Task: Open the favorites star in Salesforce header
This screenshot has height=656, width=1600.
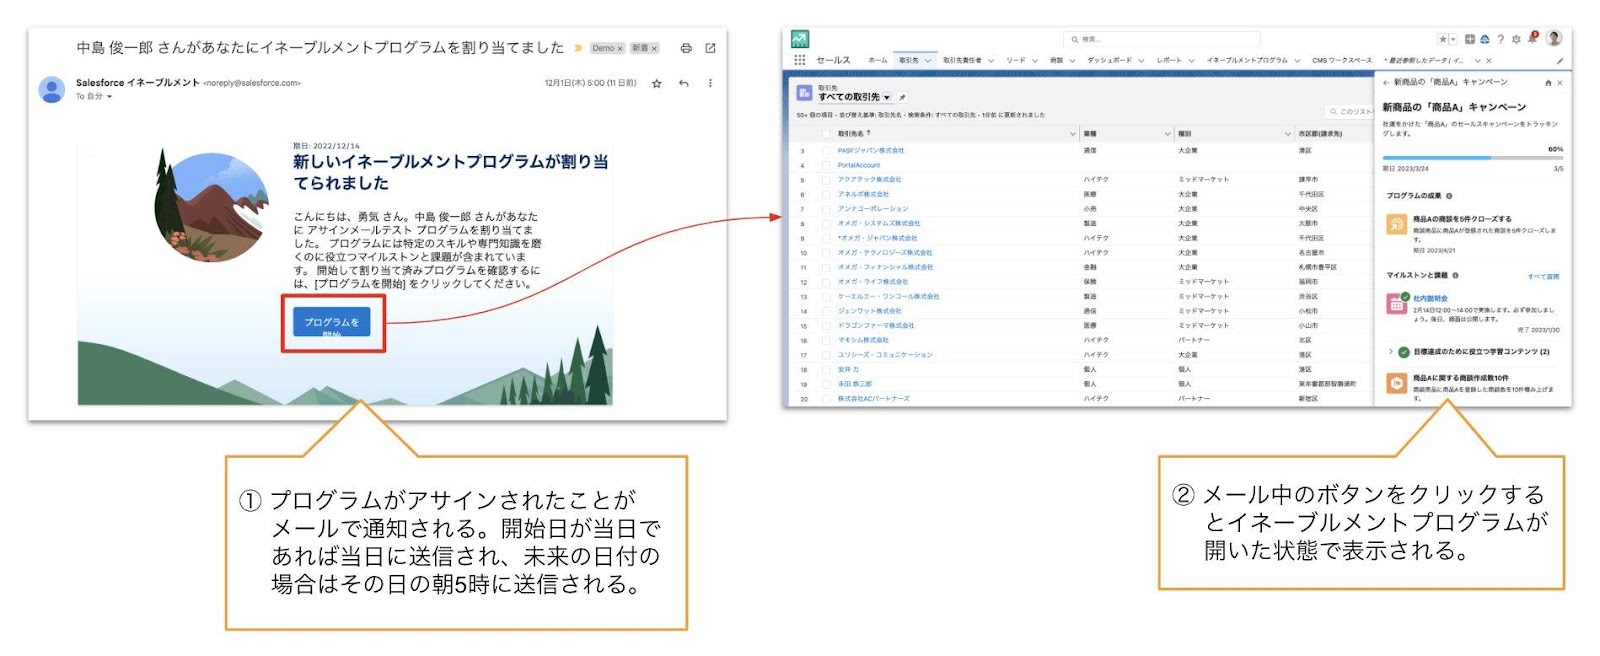Action: (1443, 39)
